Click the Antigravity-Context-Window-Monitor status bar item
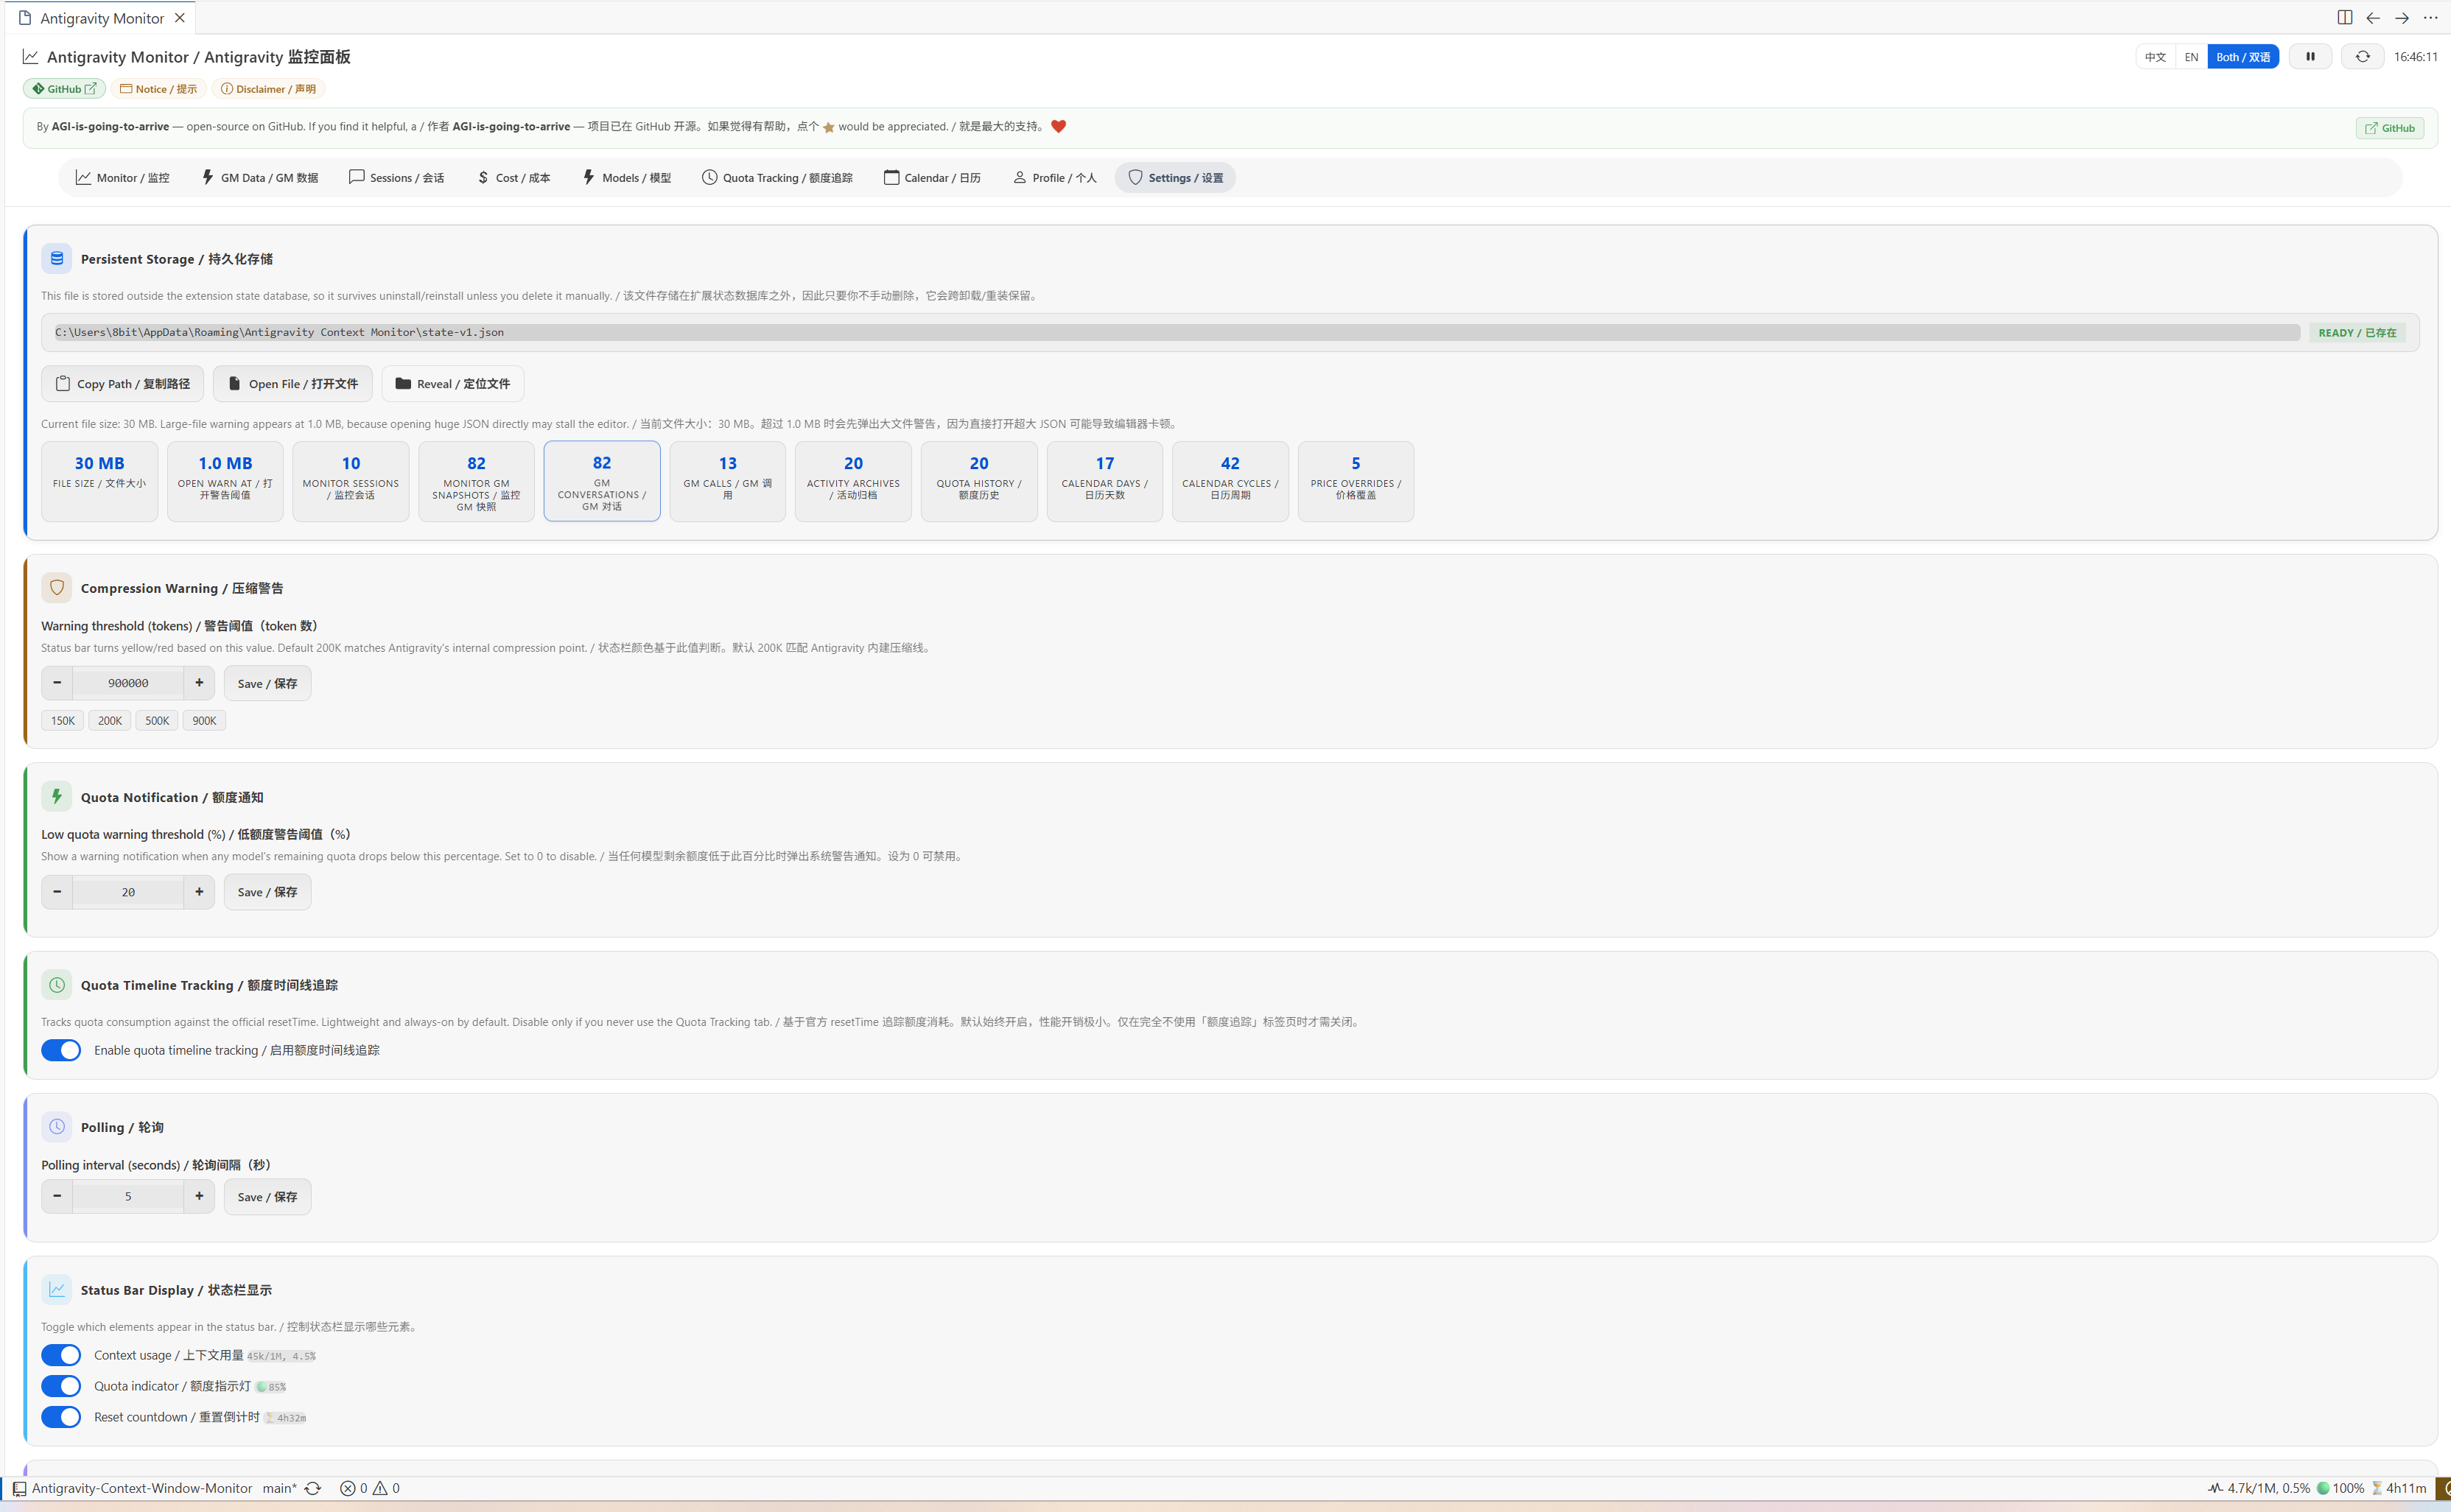Viewport: 2451px width, 1512px height. 132,1488
